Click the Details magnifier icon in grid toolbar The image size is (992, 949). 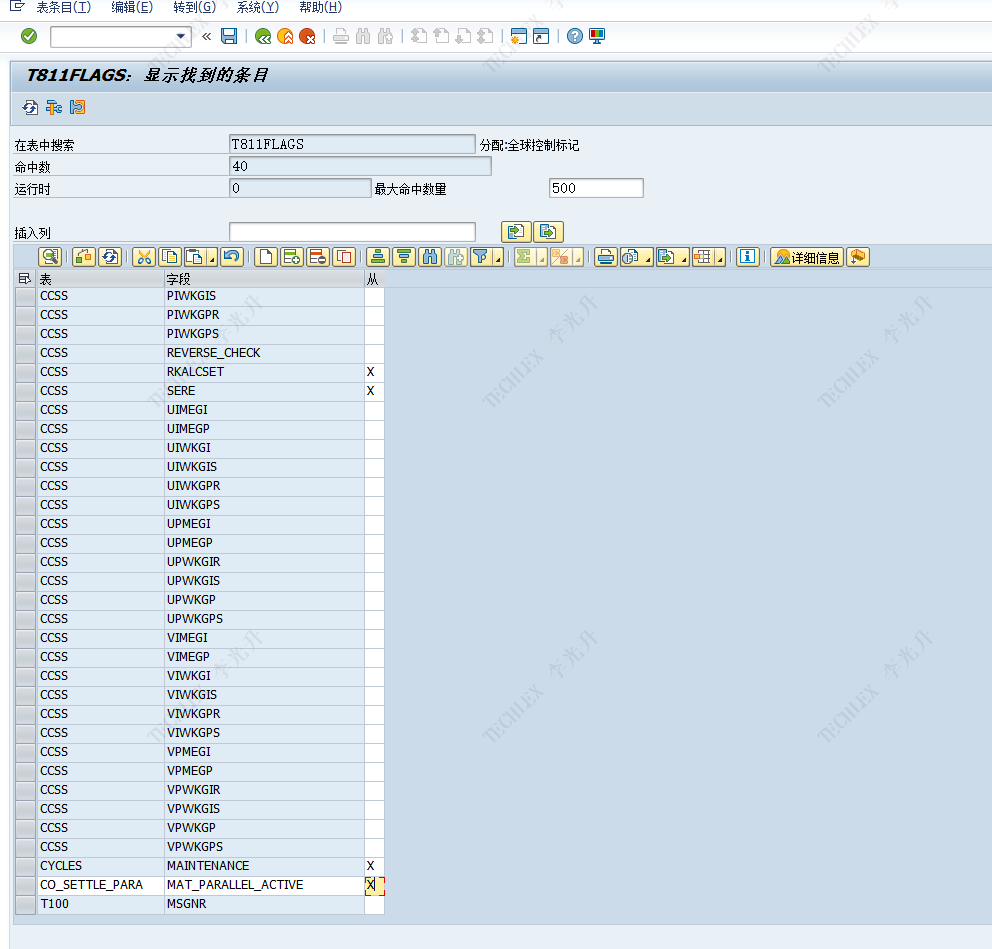tap(50, 257)
